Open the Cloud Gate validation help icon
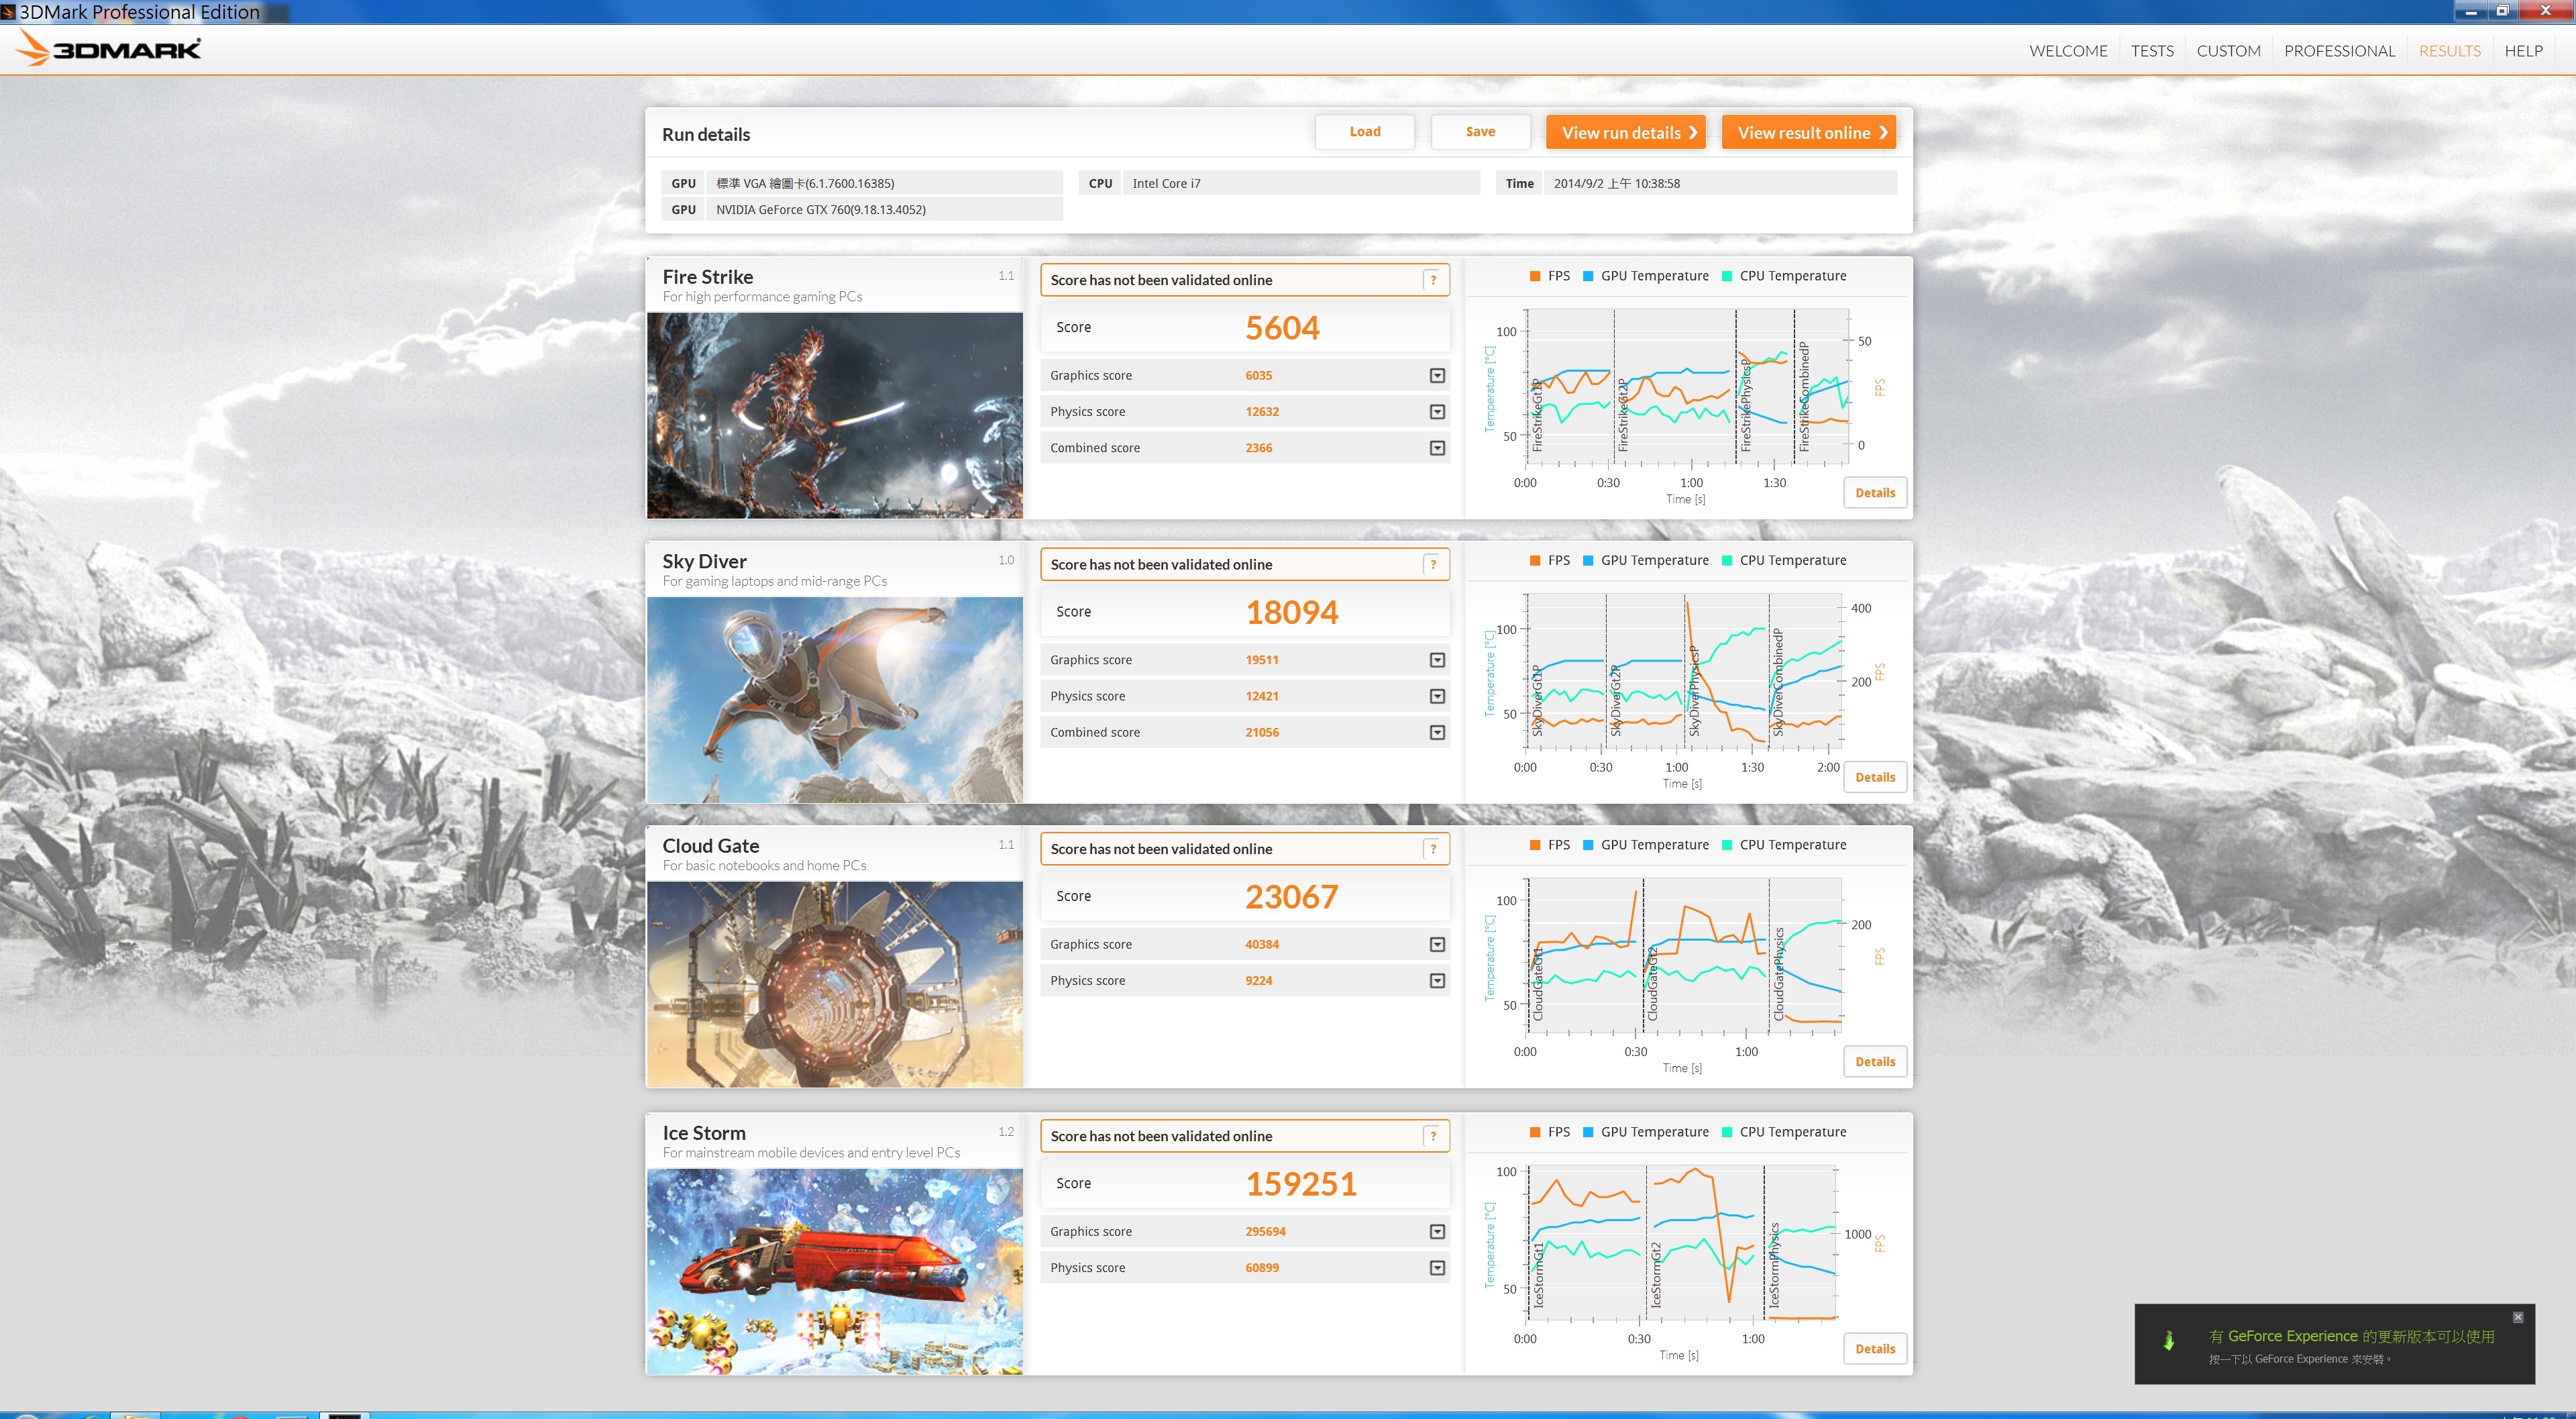Screen dimensions: 2576x1419 (x=1433, y=849)
